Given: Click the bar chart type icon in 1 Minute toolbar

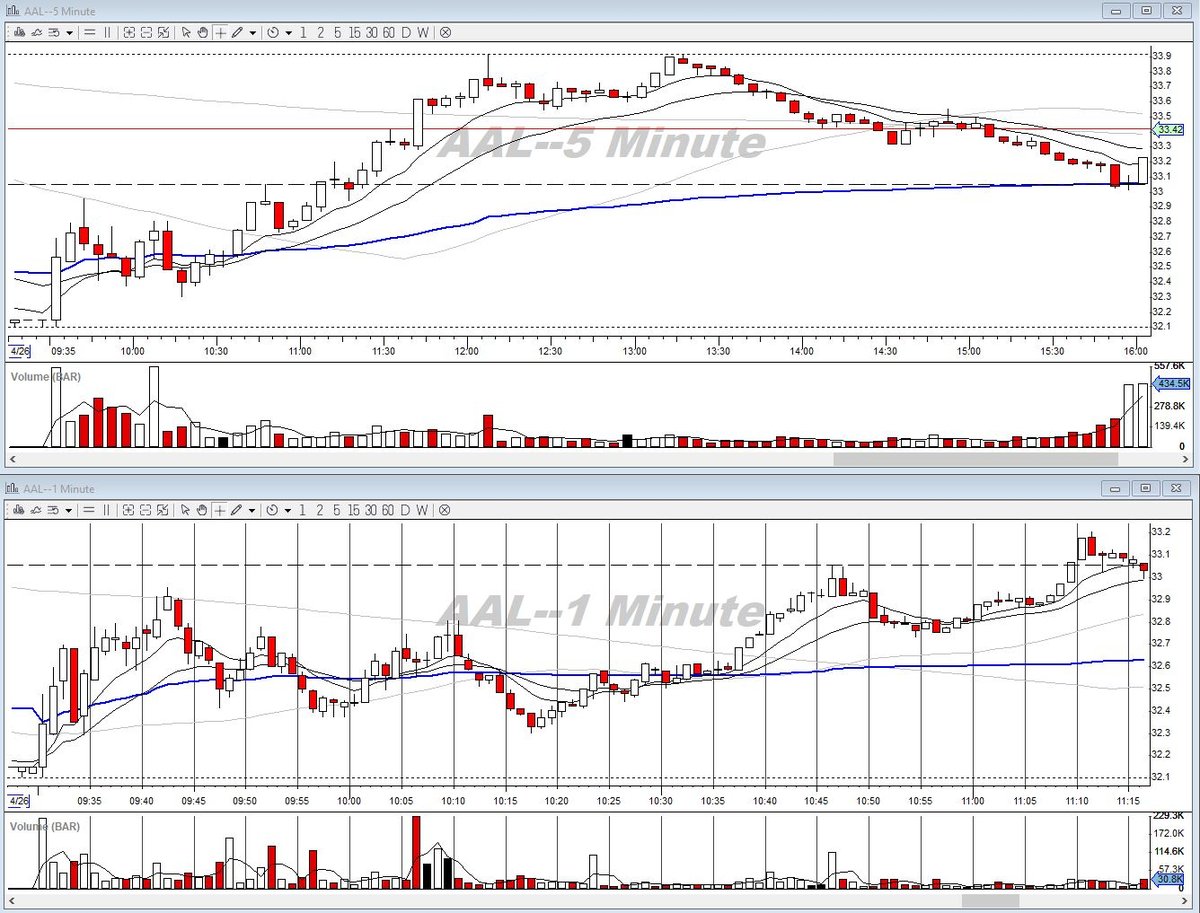Looking at the screenshot, I should point(19,509).
